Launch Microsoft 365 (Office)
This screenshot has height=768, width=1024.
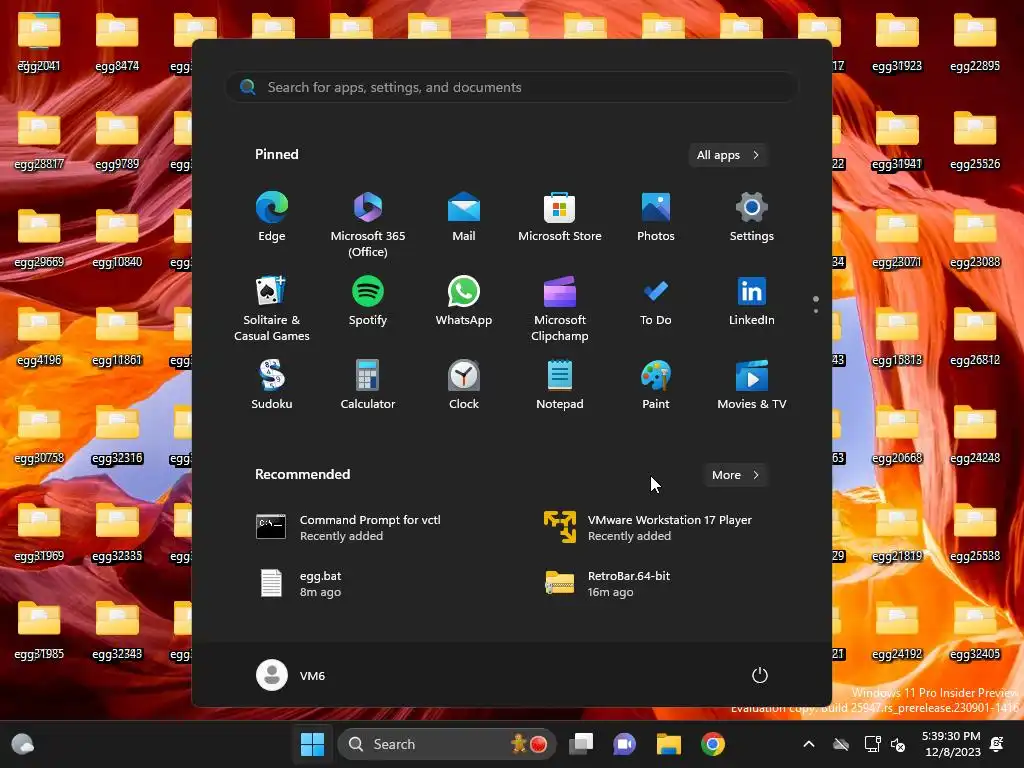(368, 225)
